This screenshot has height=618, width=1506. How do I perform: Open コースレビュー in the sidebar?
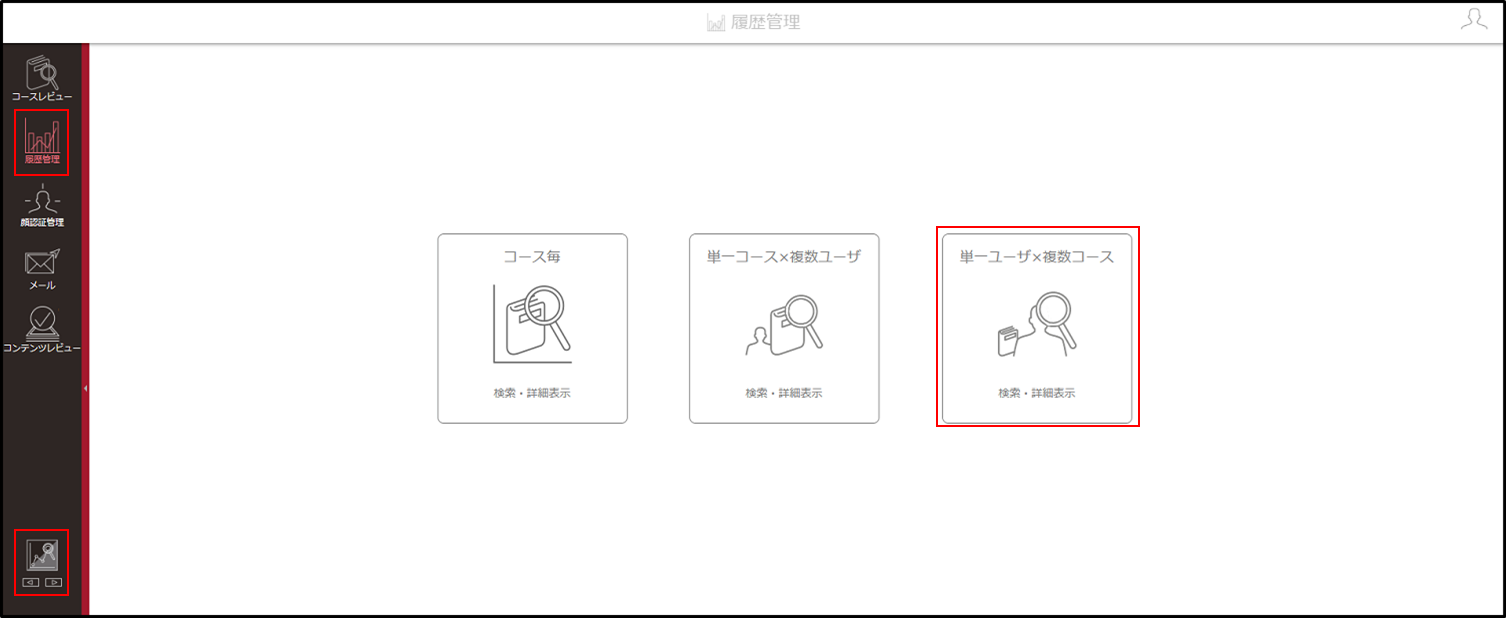[x=41, y=78]
